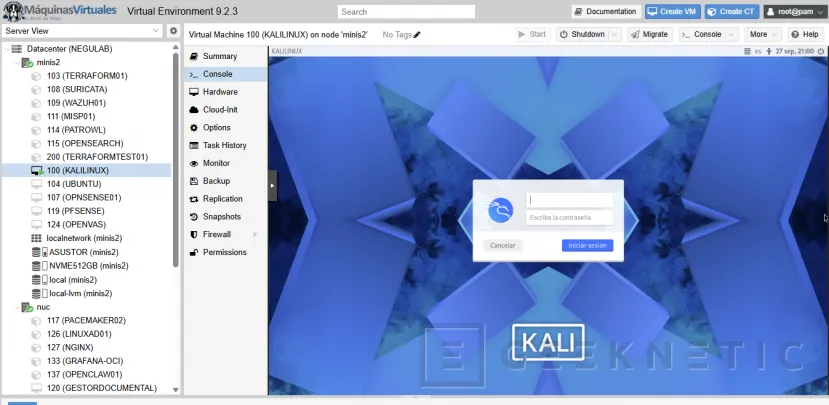Open Task History
Viewport: 829px width, 405px height.
[225, 145]
